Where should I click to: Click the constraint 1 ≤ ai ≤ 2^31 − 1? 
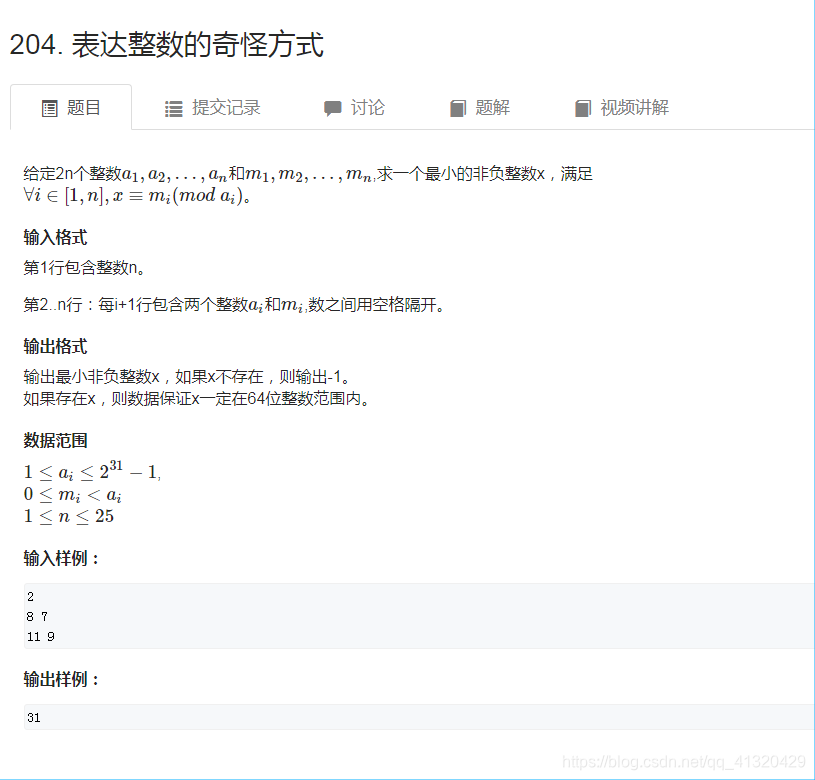coord(92,470)
